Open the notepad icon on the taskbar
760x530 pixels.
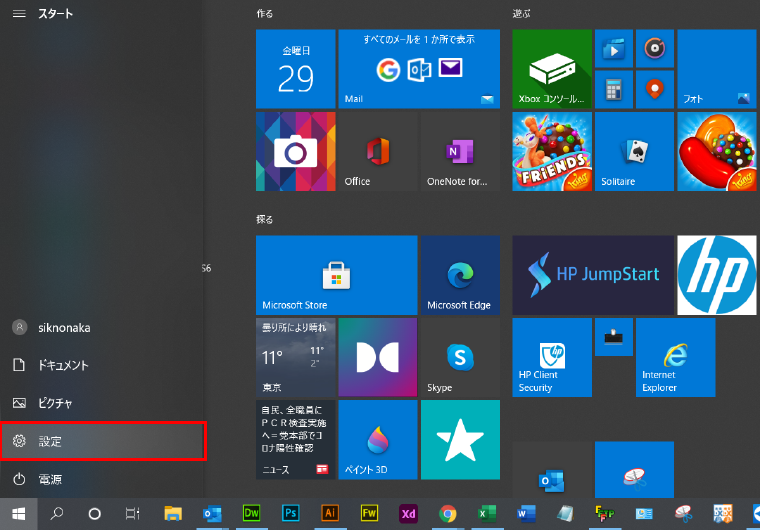[565, 514]
